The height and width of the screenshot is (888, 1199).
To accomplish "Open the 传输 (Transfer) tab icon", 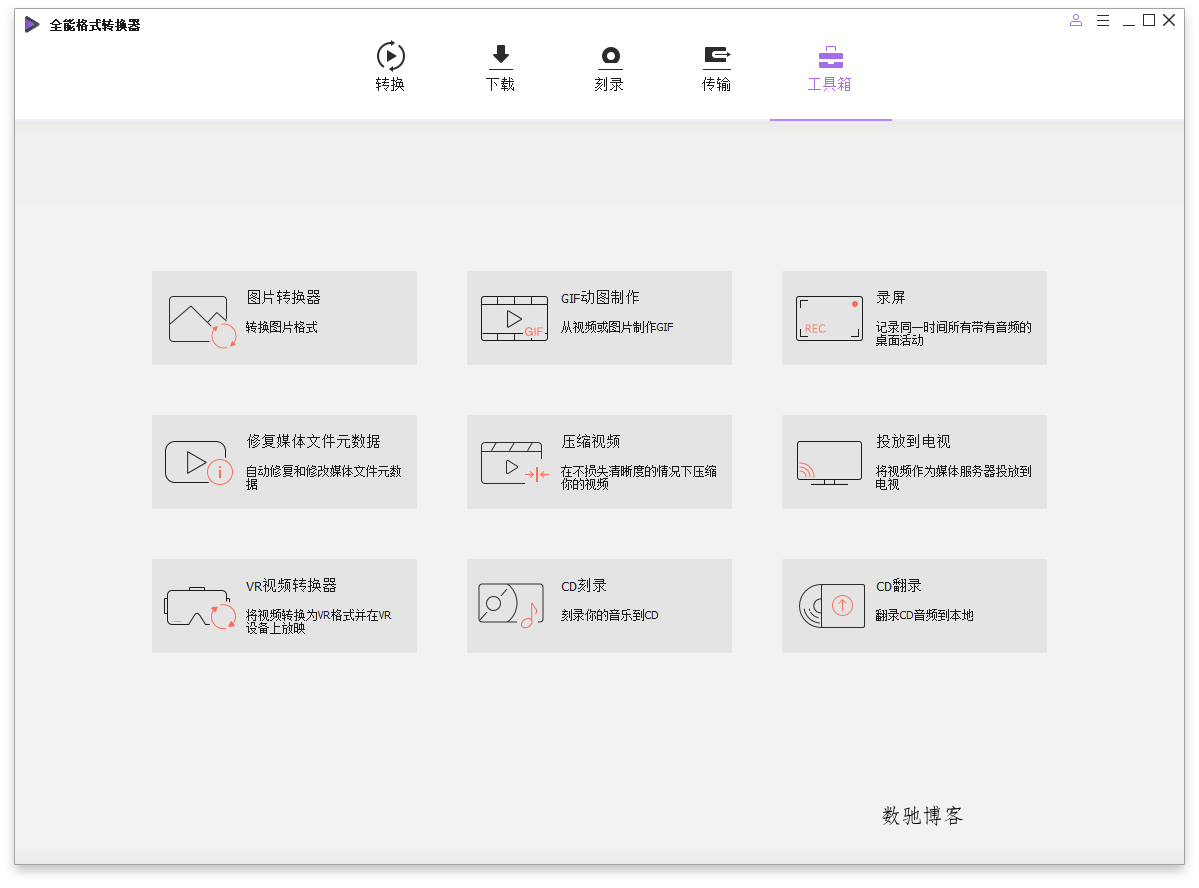I will [x=716, y=57].
